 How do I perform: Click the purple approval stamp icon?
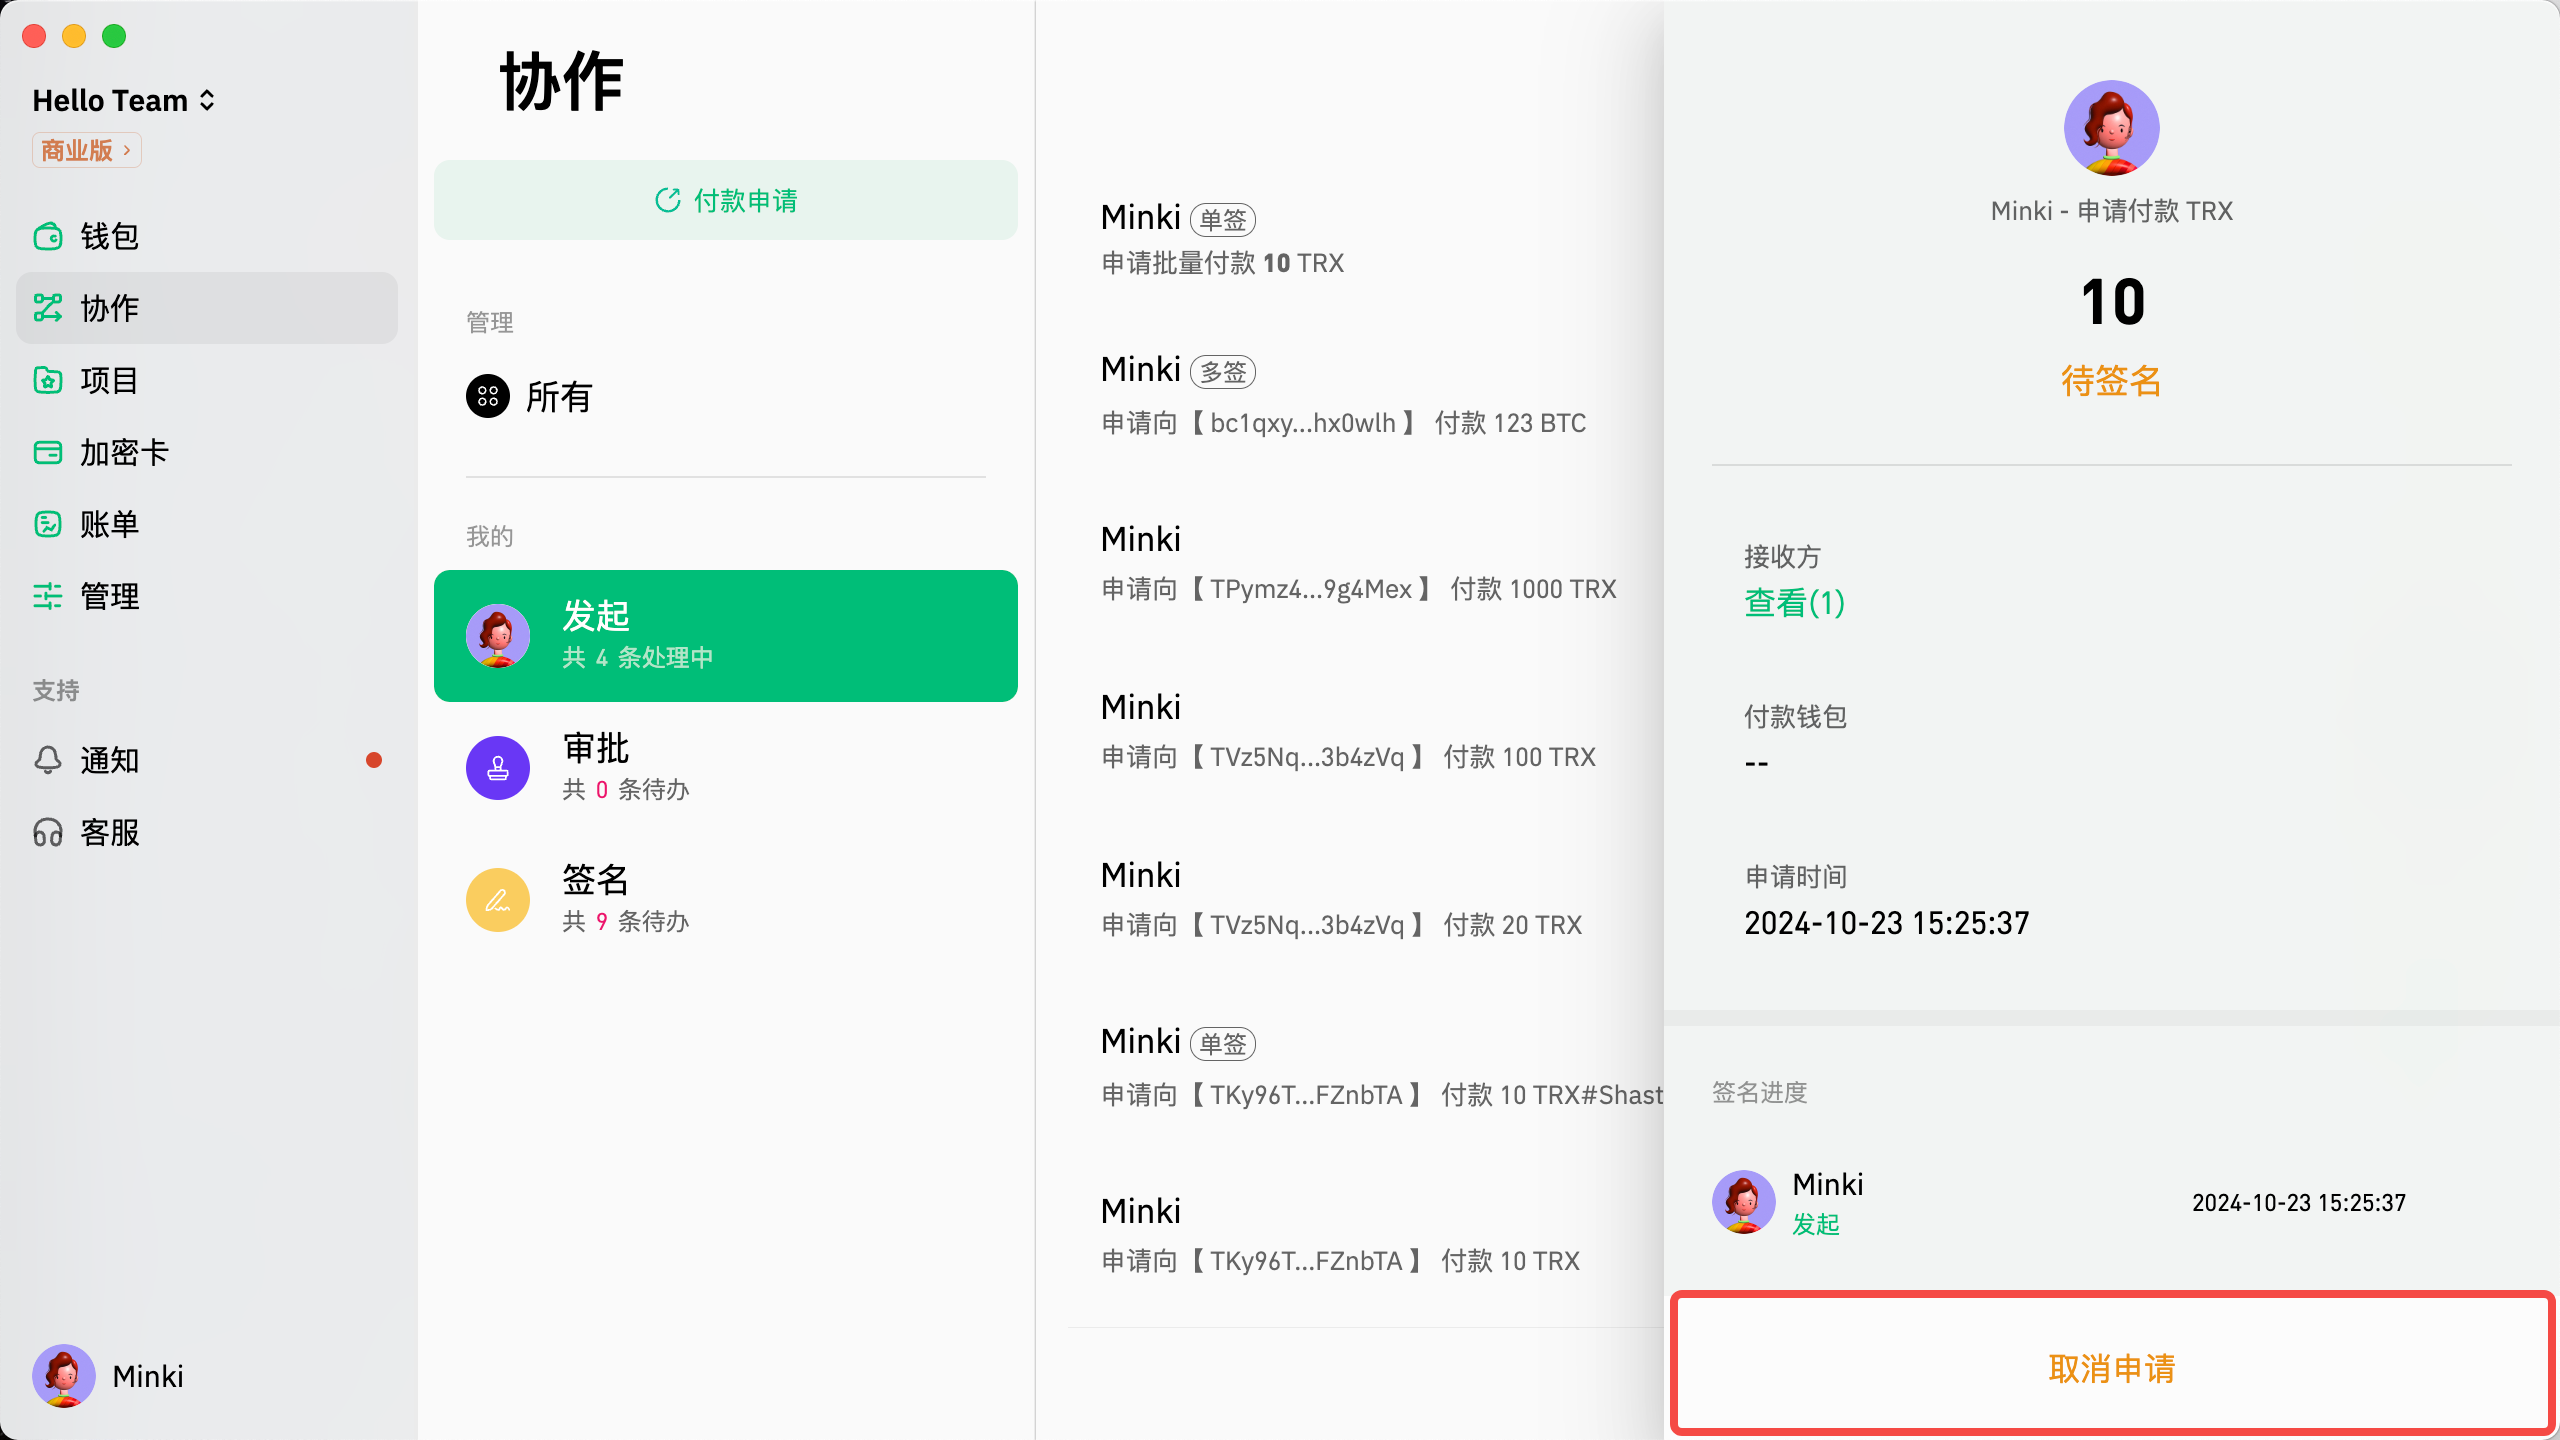pyautogui.click(x=497, y=768)
